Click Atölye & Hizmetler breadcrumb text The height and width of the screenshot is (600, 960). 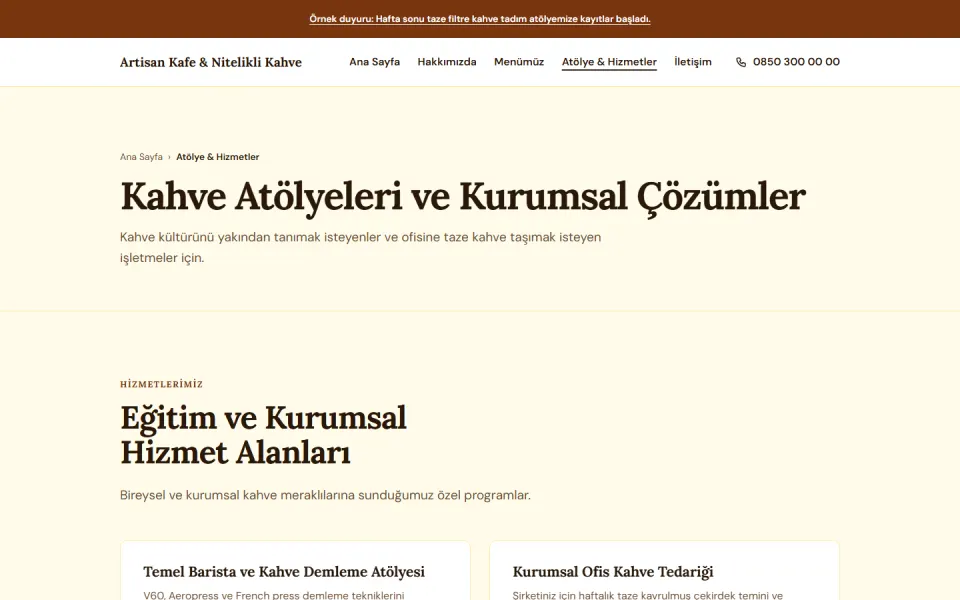[x=217, y=157]
